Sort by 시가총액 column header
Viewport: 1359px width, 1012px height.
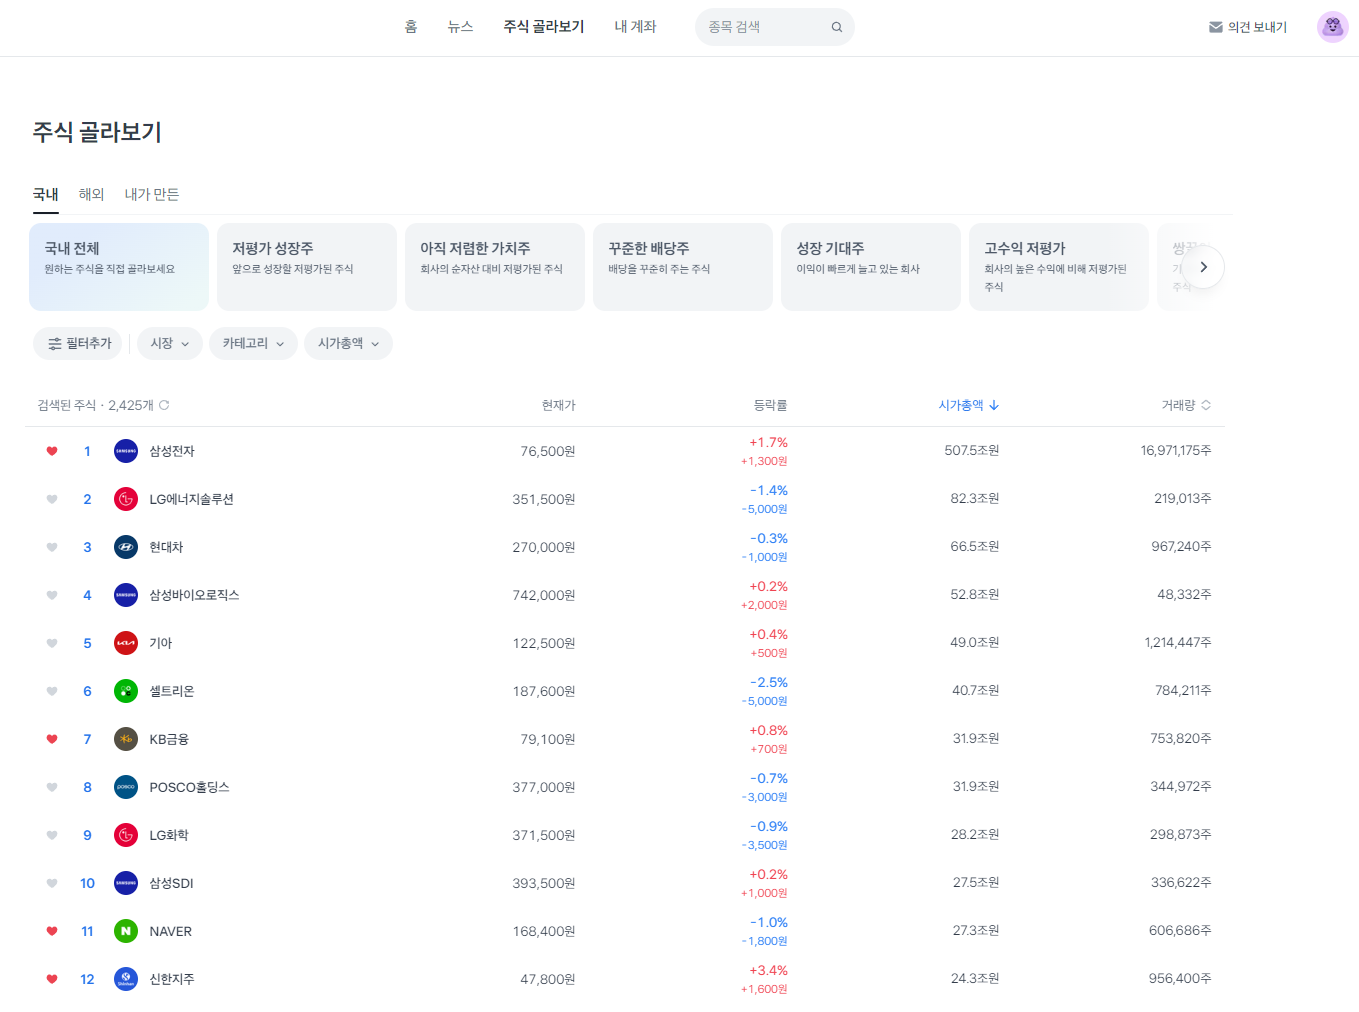(968, 405)
